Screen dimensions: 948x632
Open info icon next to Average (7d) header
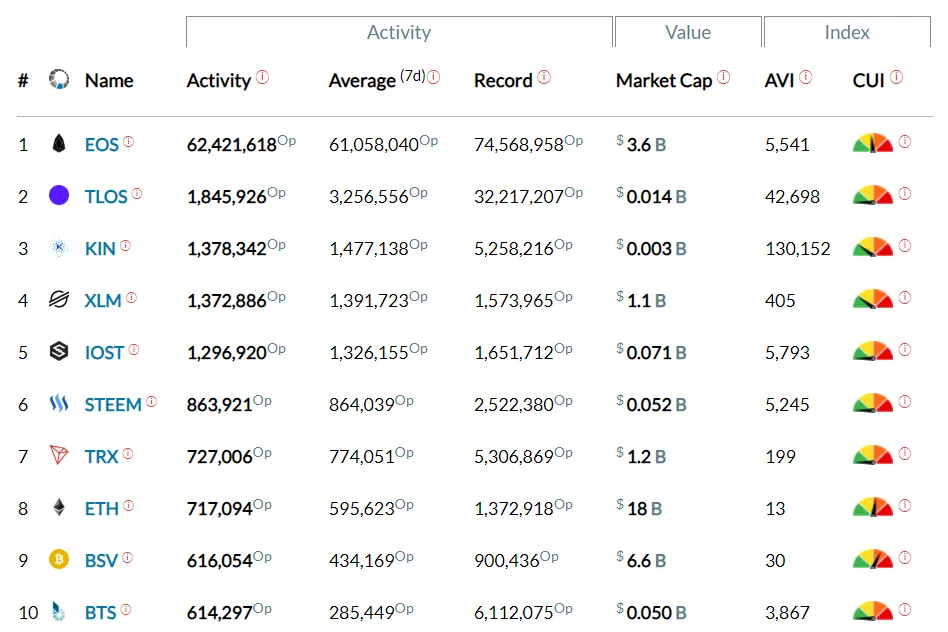pyautogui.click(x=433, y=77)
